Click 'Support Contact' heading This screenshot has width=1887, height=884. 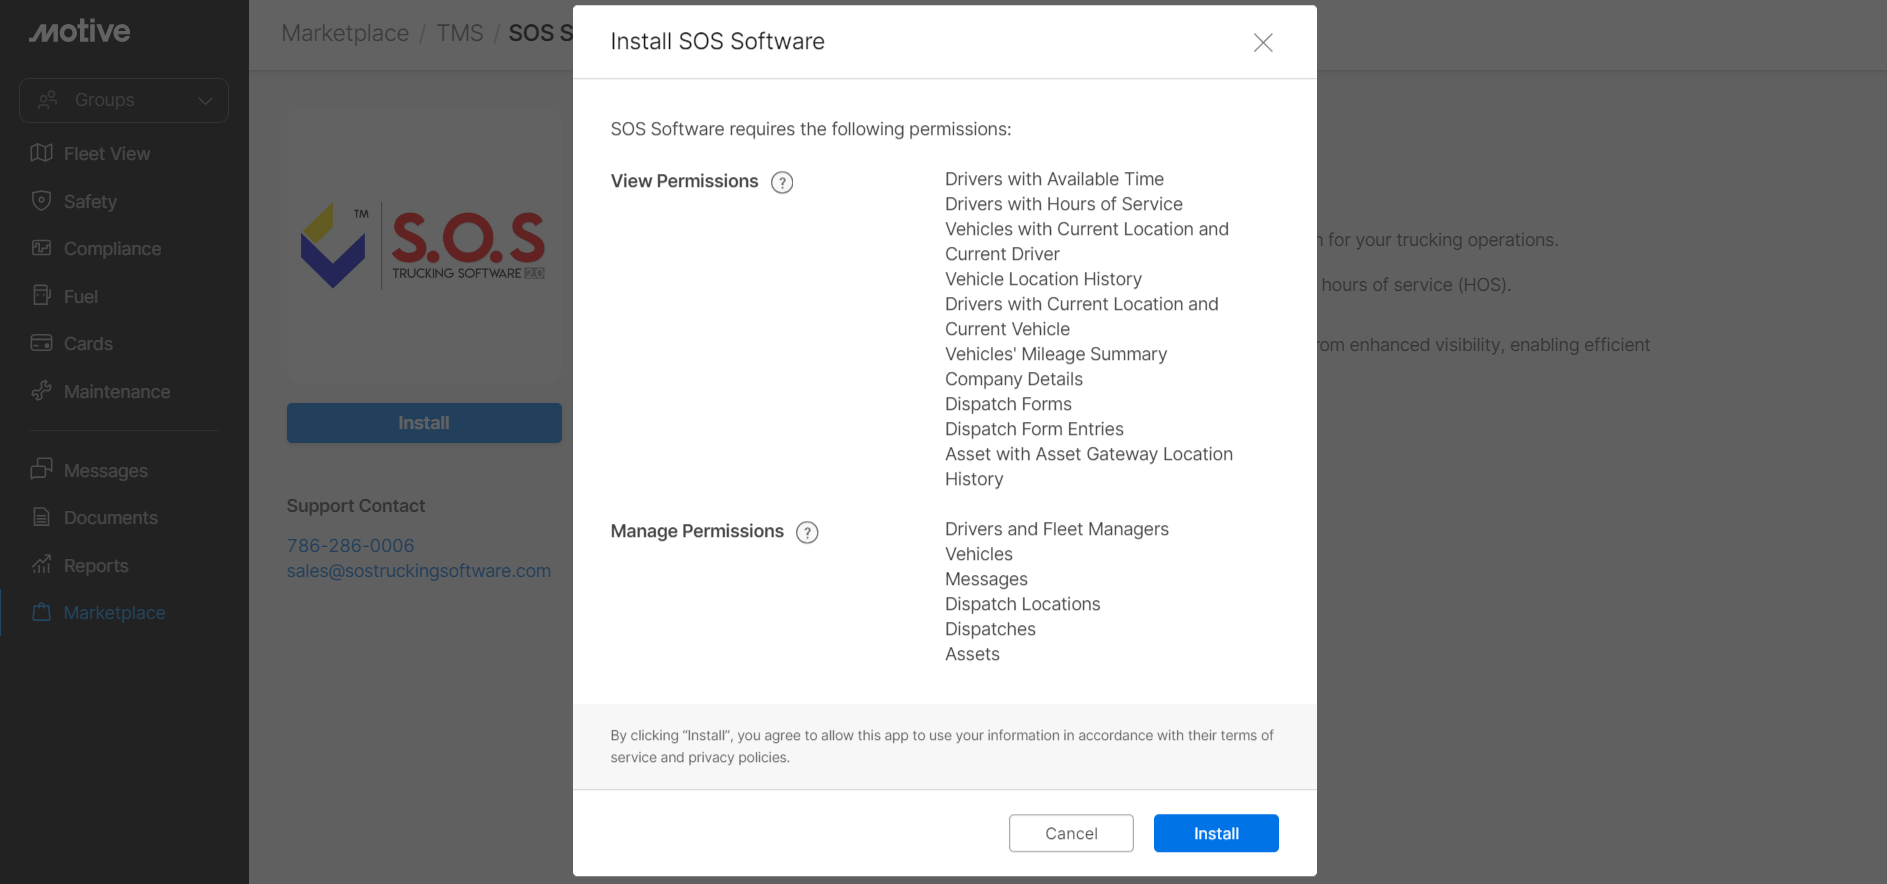point(356,506)
